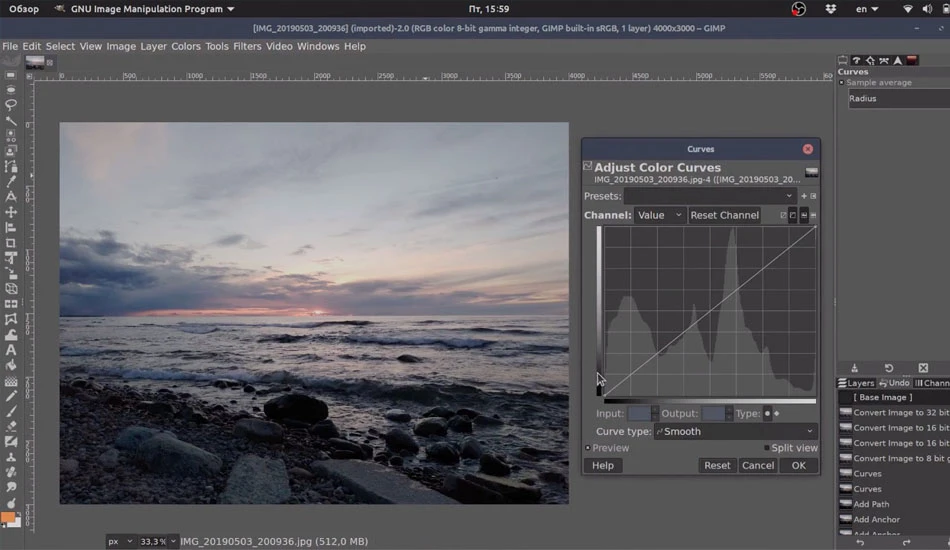
Task: Select the Move tool
Action: [x=11, y=212]
